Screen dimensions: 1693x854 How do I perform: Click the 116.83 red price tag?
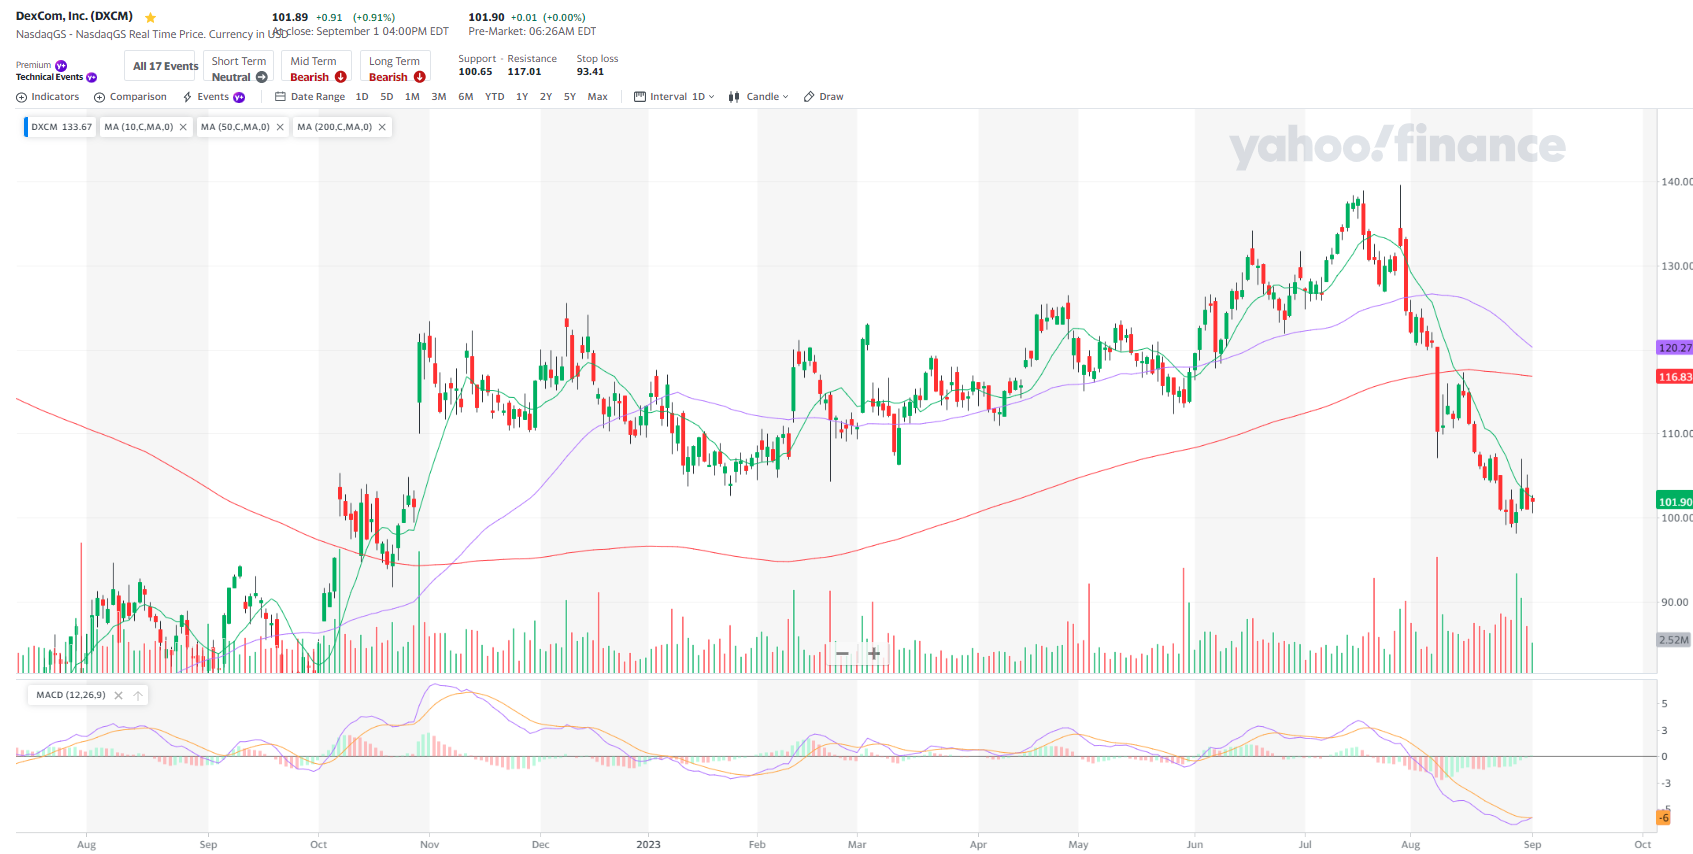tap(1675, 377)
